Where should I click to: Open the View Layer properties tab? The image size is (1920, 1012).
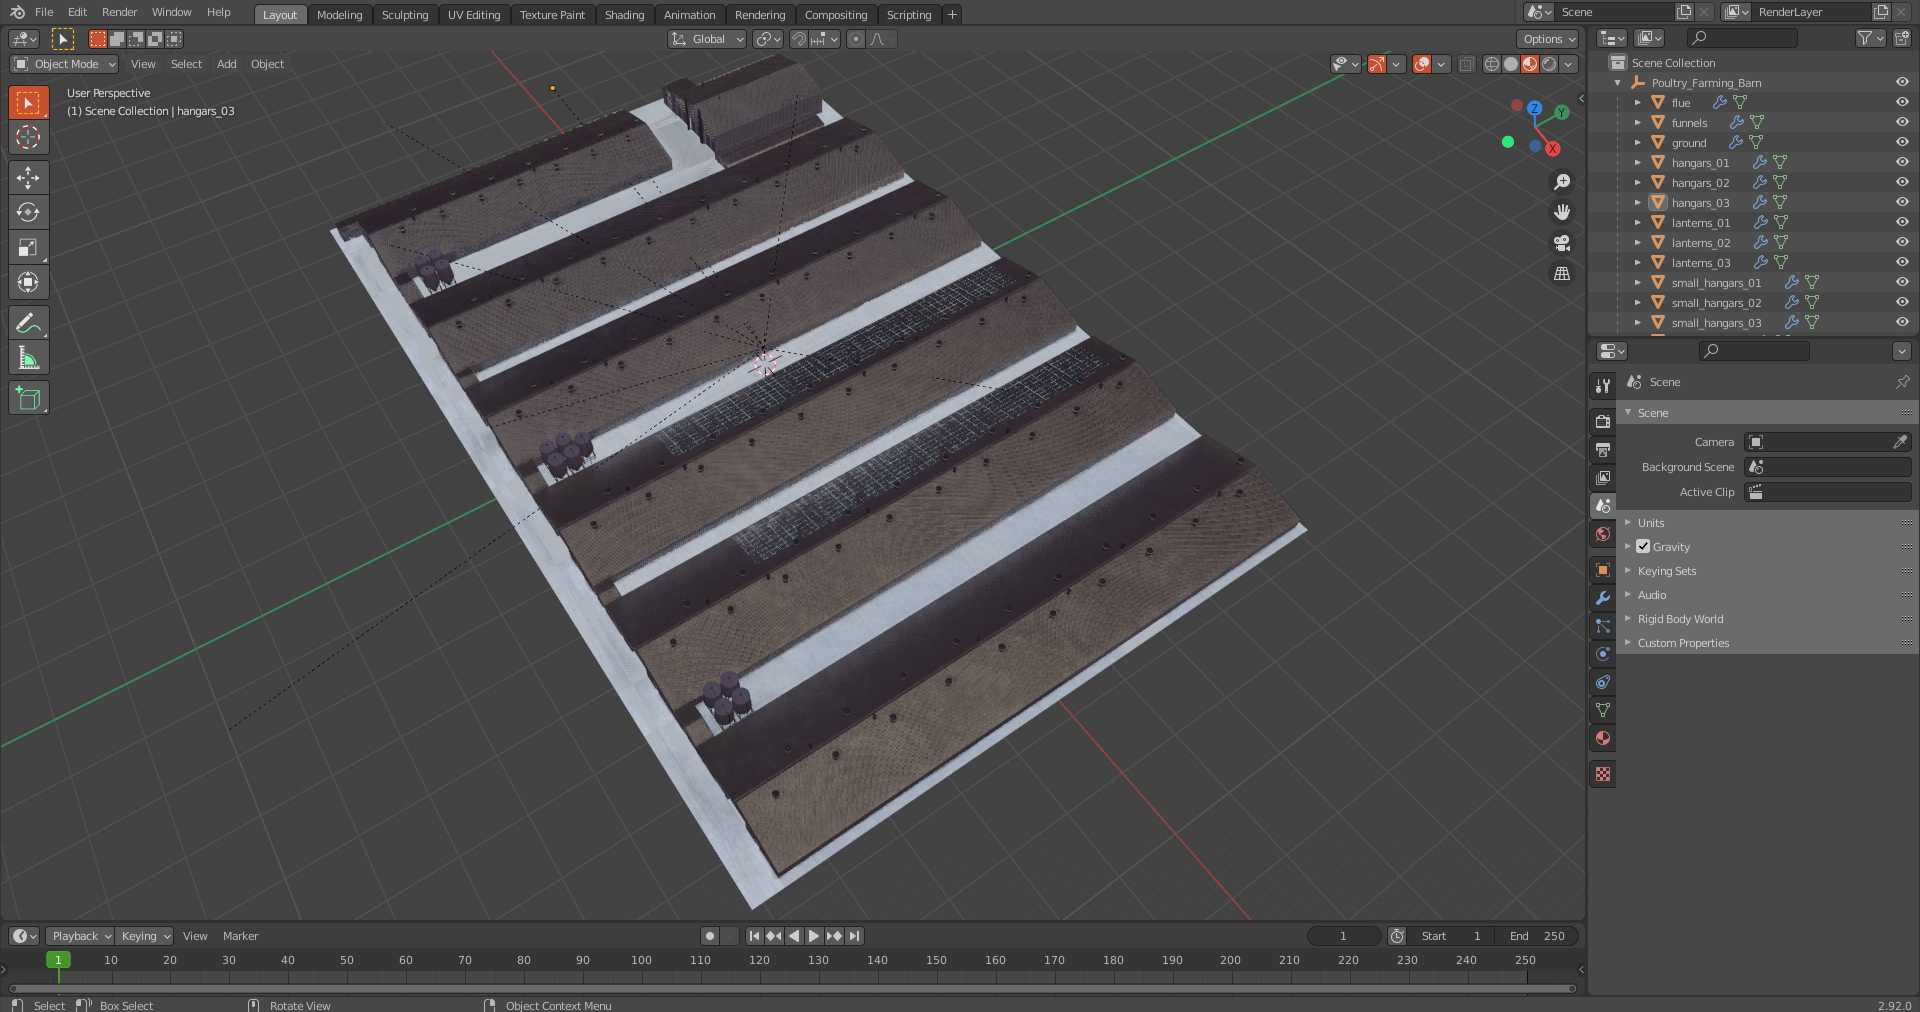[x=1603, y=477]
